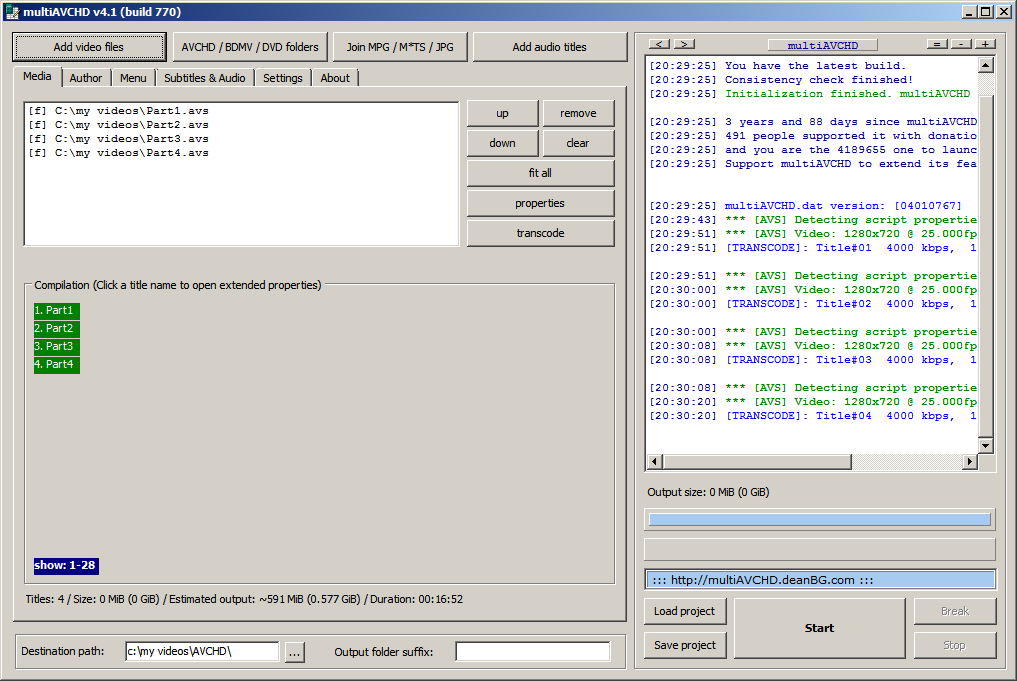Click the previous log arrow button
The width and height of the screenshot is (1017, 681).
pos(660,44)
